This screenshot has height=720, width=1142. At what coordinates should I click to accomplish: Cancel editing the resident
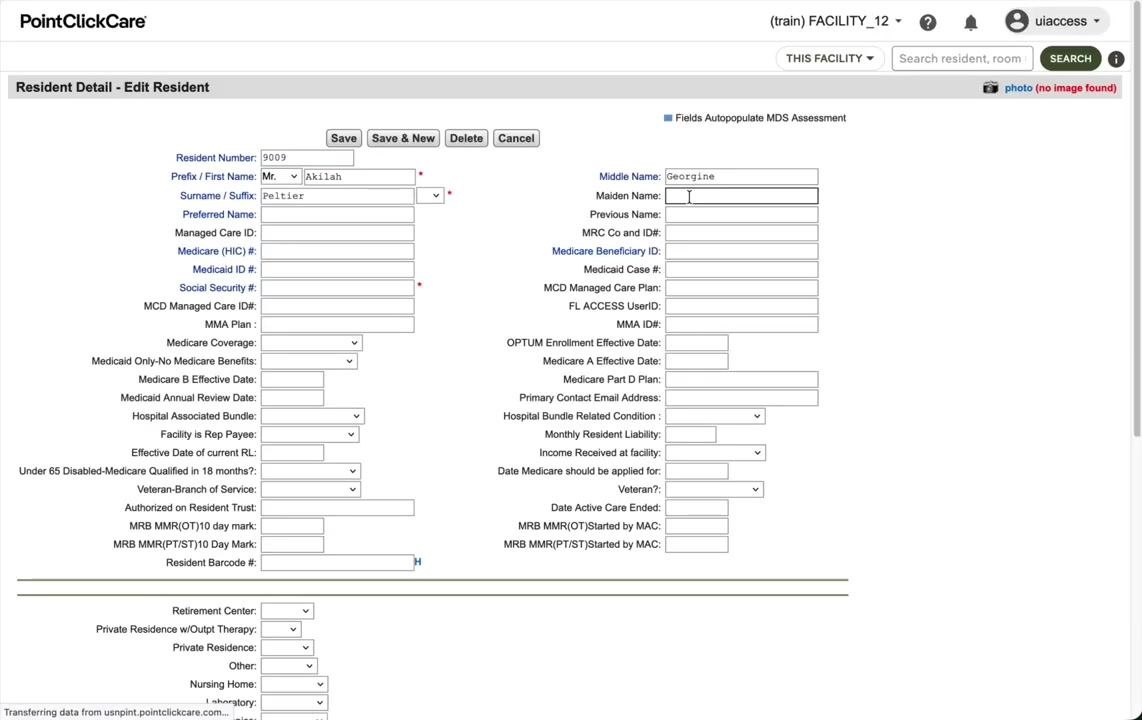pos(516,138)
